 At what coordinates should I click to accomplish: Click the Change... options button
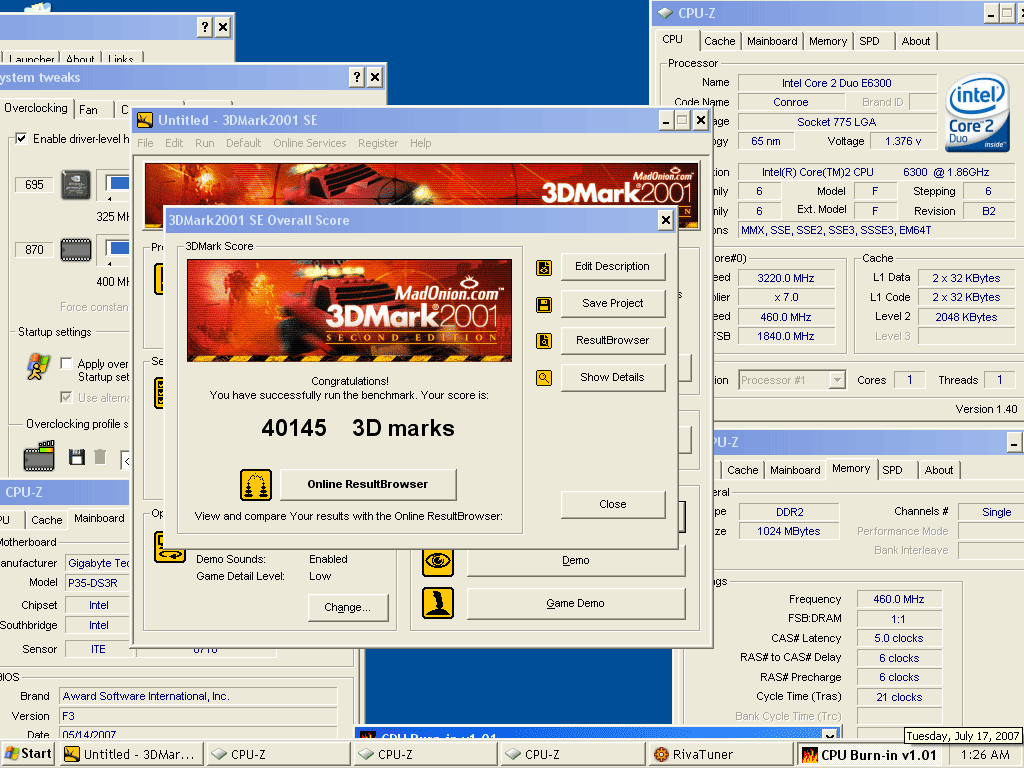pos(347,607)
